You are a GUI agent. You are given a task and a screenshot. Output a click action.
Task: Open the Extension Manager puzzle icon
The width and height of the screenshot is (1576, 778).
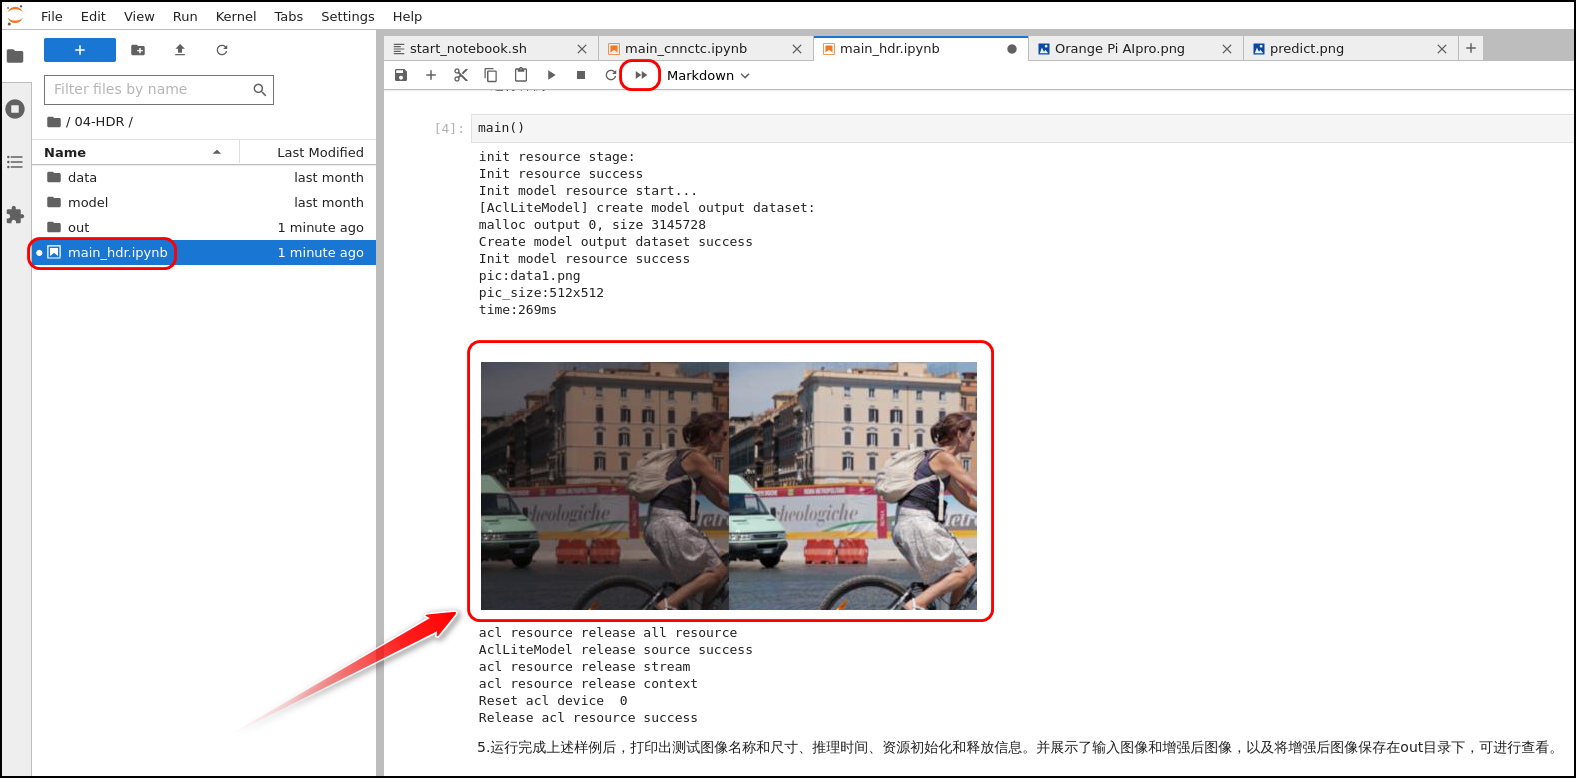[15, 215]
